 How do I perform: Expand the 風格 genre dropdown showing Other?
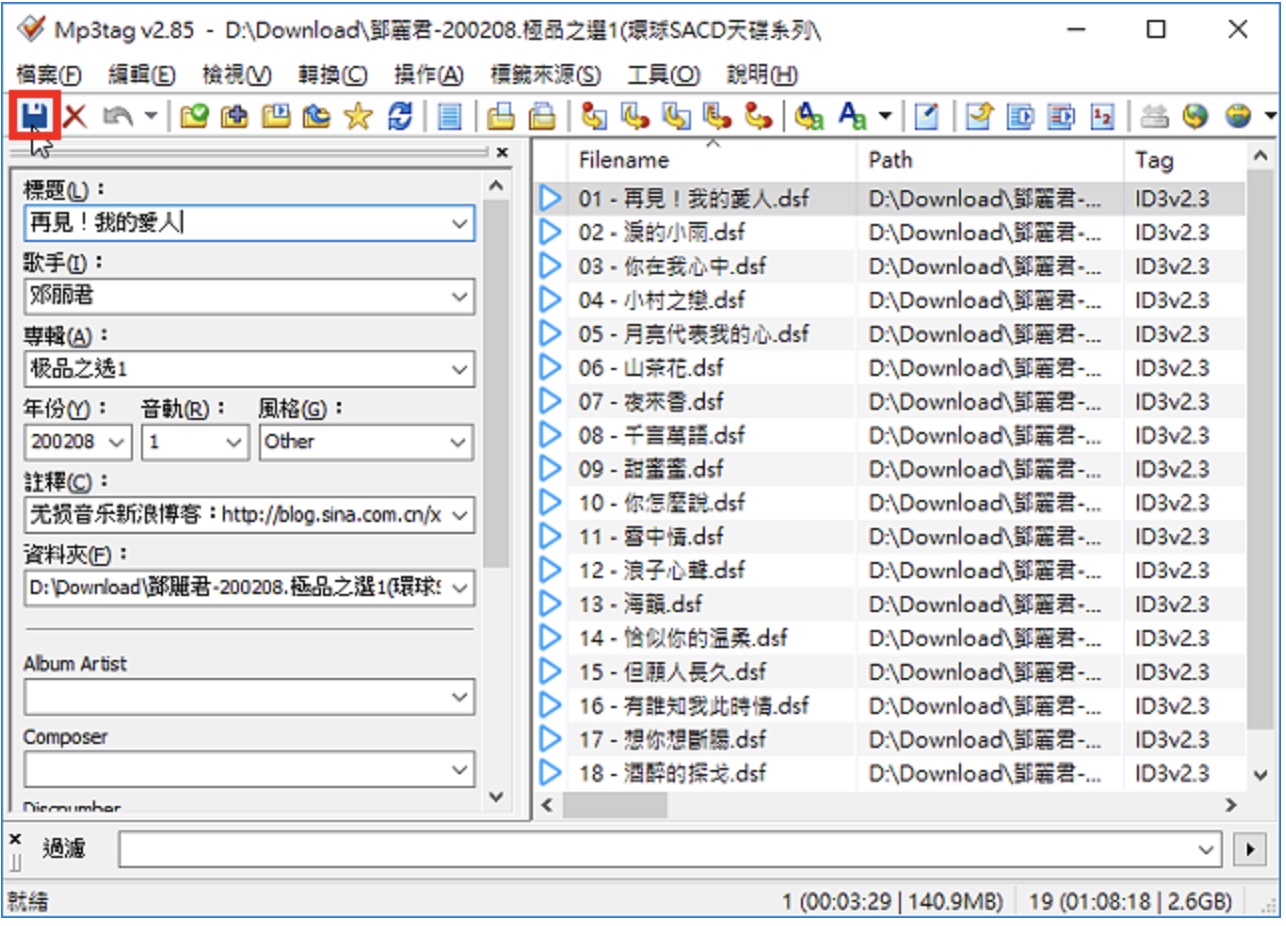click(460, 442)
